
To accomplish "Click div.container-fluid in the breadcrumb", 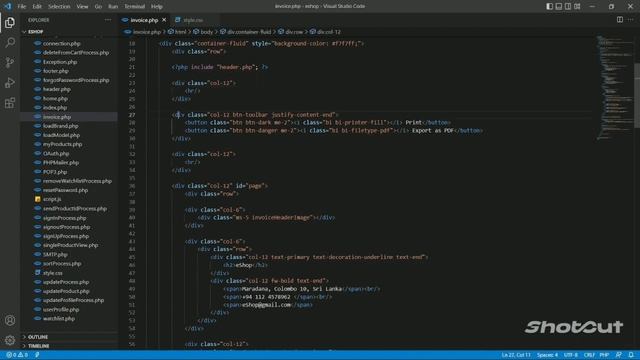I will click(249, 32).
